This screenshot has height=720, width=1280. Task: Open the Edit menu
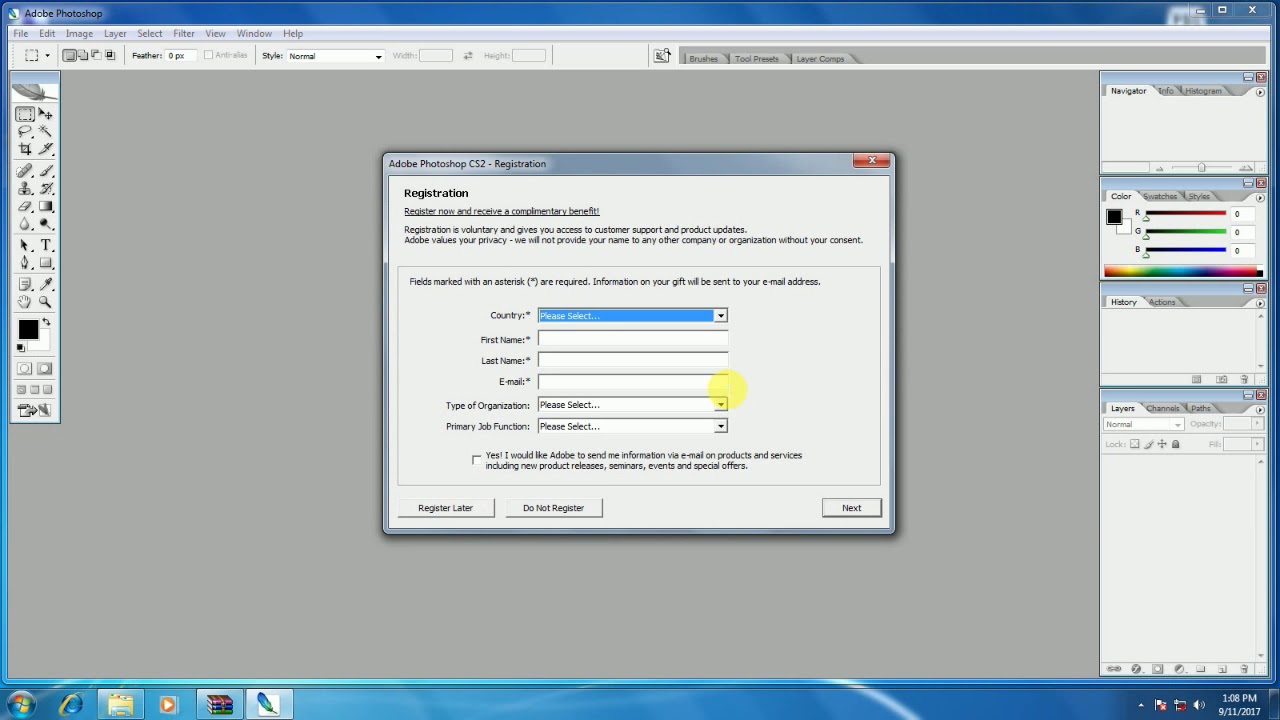(x=47, y=33)
